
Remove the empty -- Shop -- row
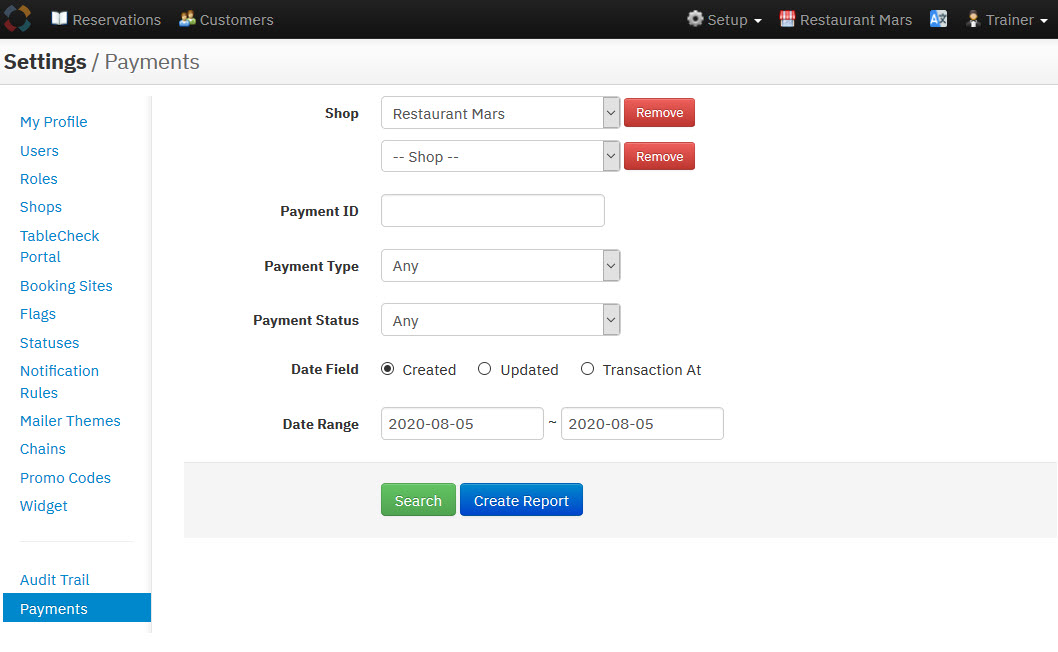(x=659, y=157)
